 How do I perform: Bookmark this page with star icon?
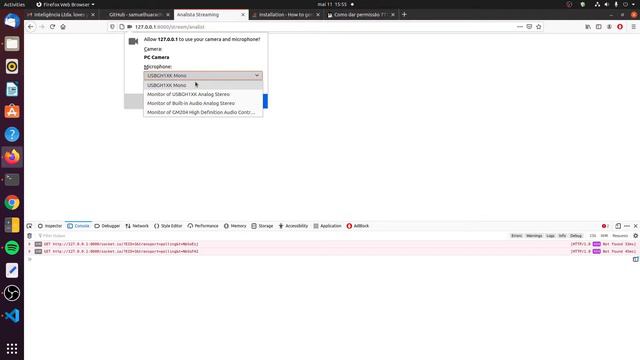(539, 27)
